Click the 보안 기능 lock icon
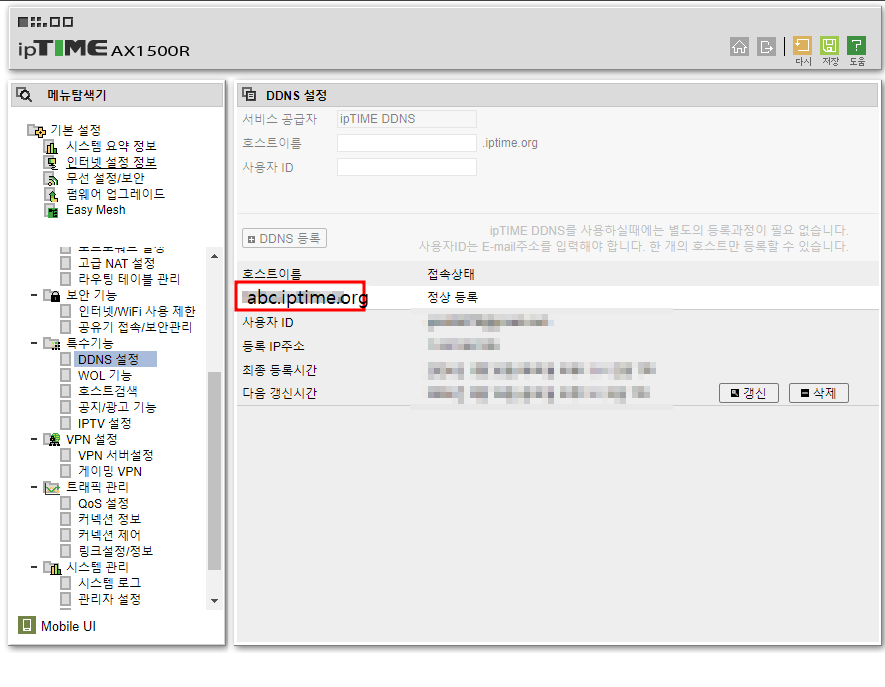 click(52, 295)
